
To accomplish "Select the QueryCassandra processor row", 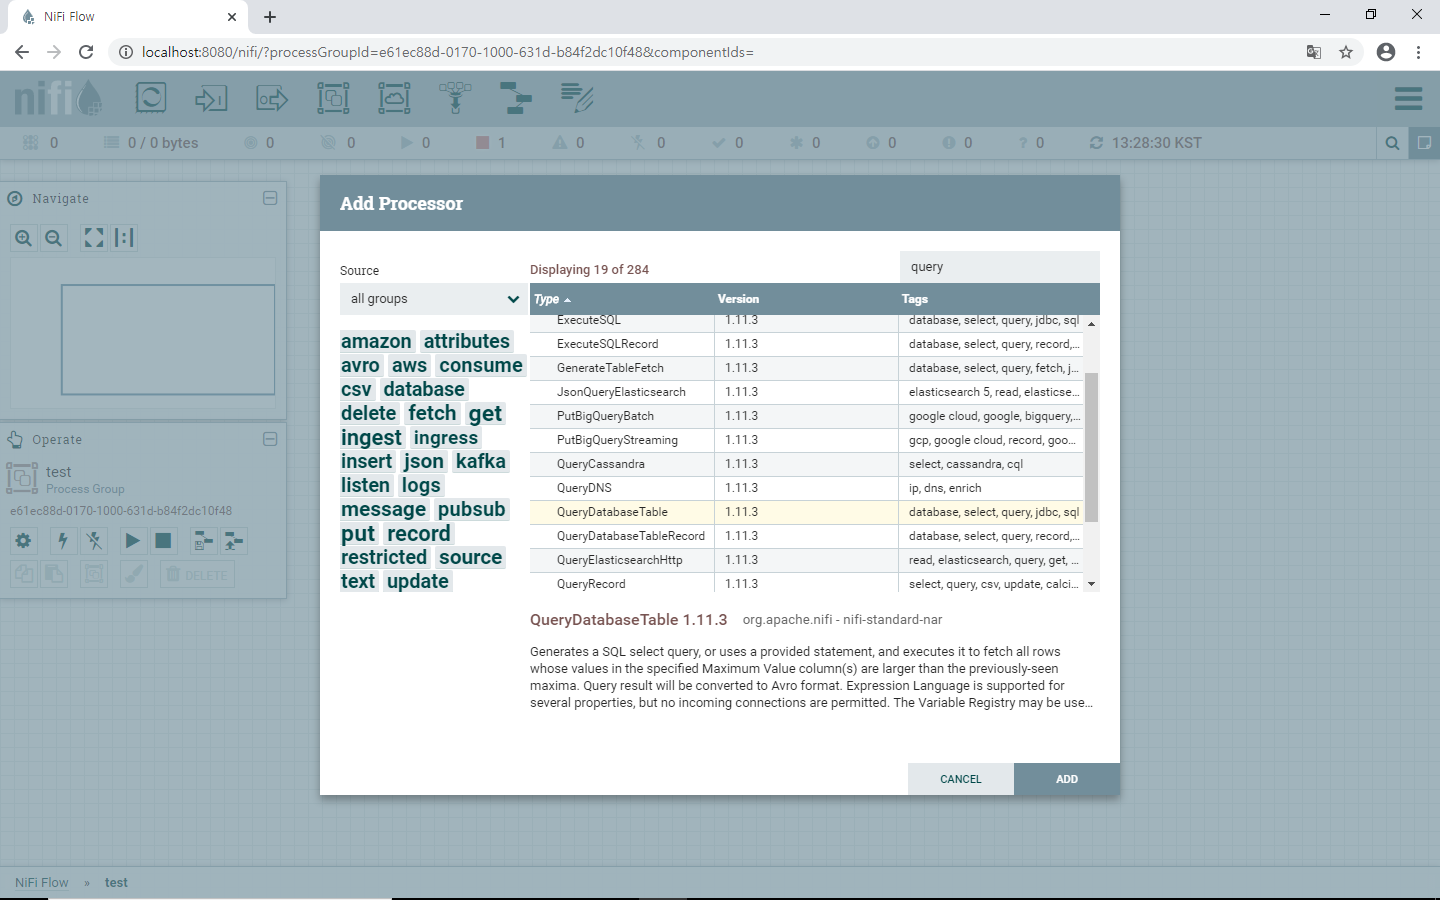I will point(806,464).
